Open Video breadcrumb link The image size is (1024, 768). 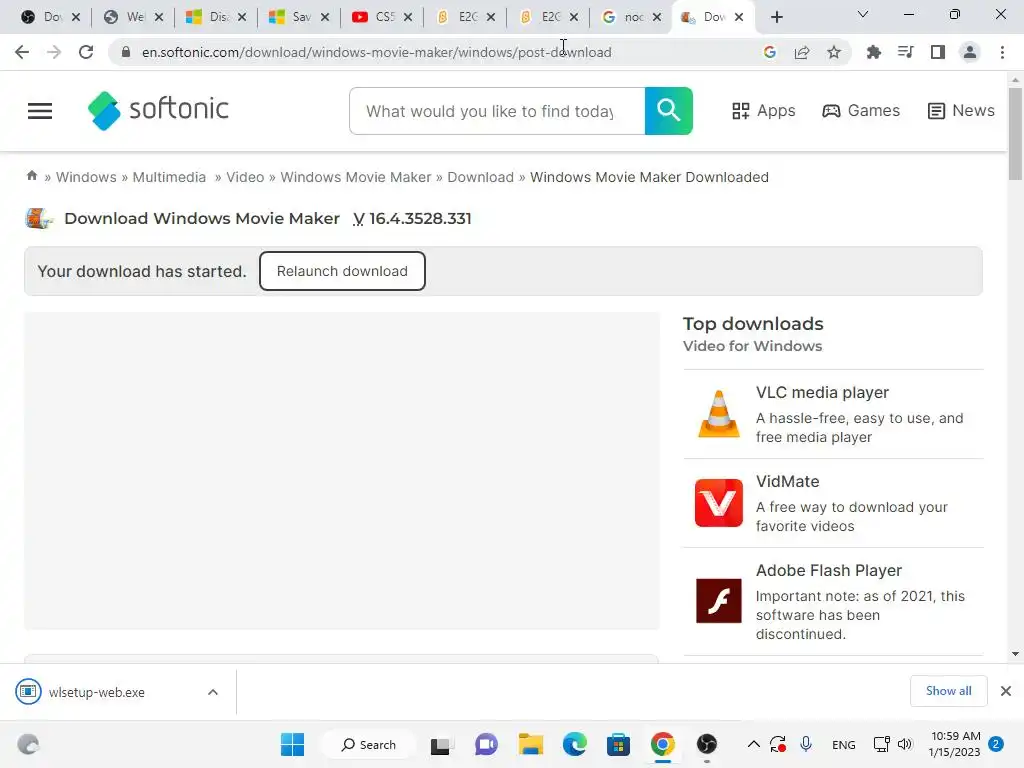coord(245,177)
